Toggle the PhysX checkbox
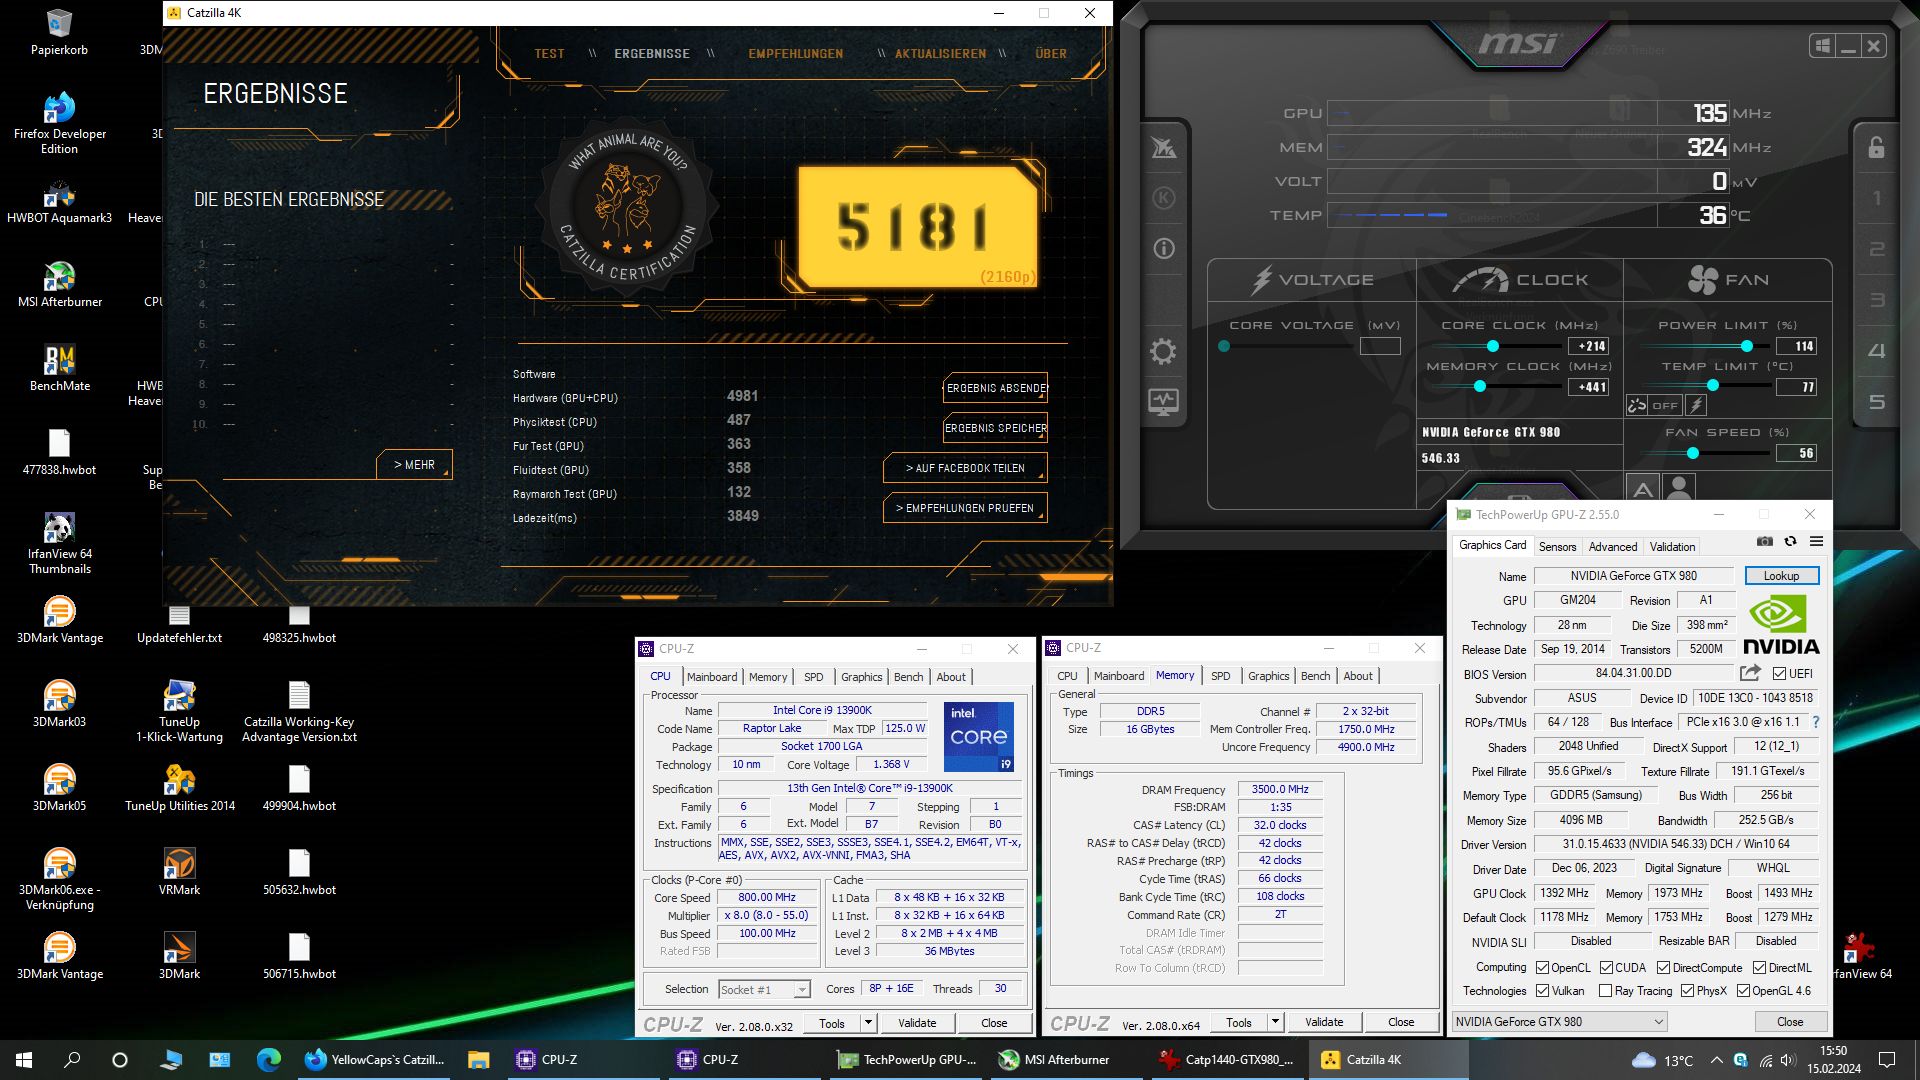 1687,991
